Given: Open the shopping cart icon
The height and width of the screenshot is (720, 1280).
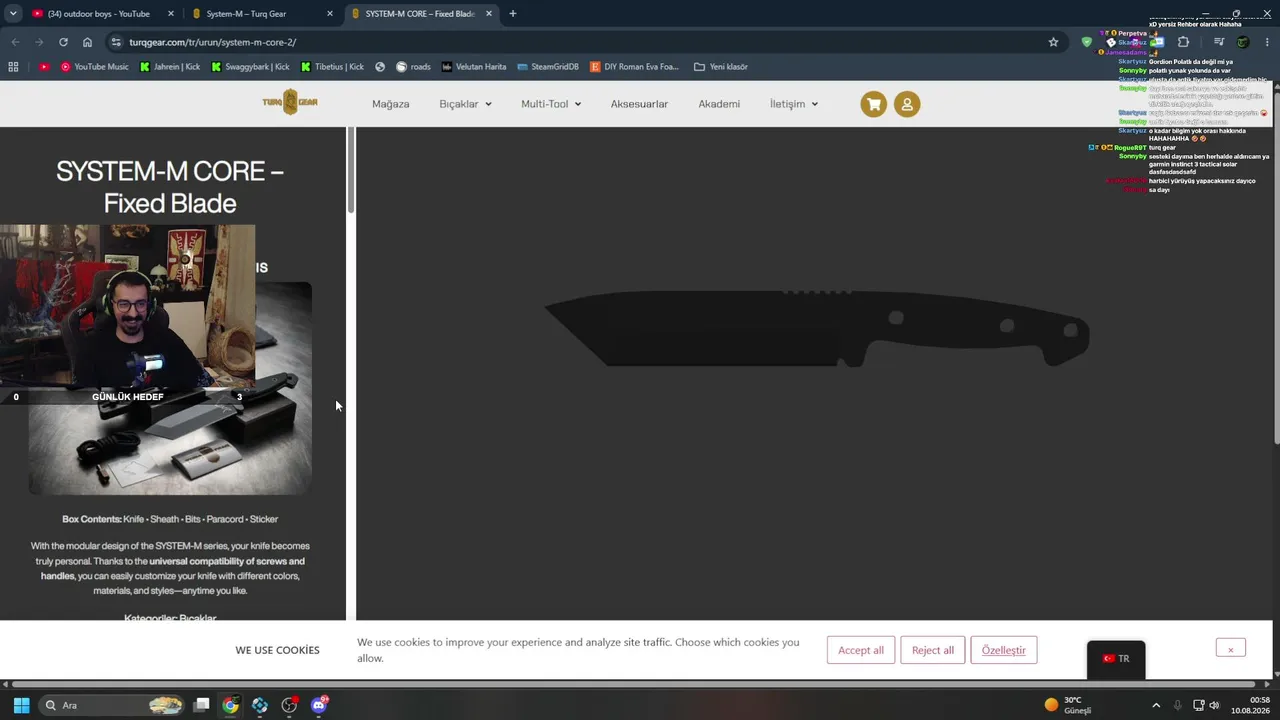Looking at the screenshot, I should [873, 104].
